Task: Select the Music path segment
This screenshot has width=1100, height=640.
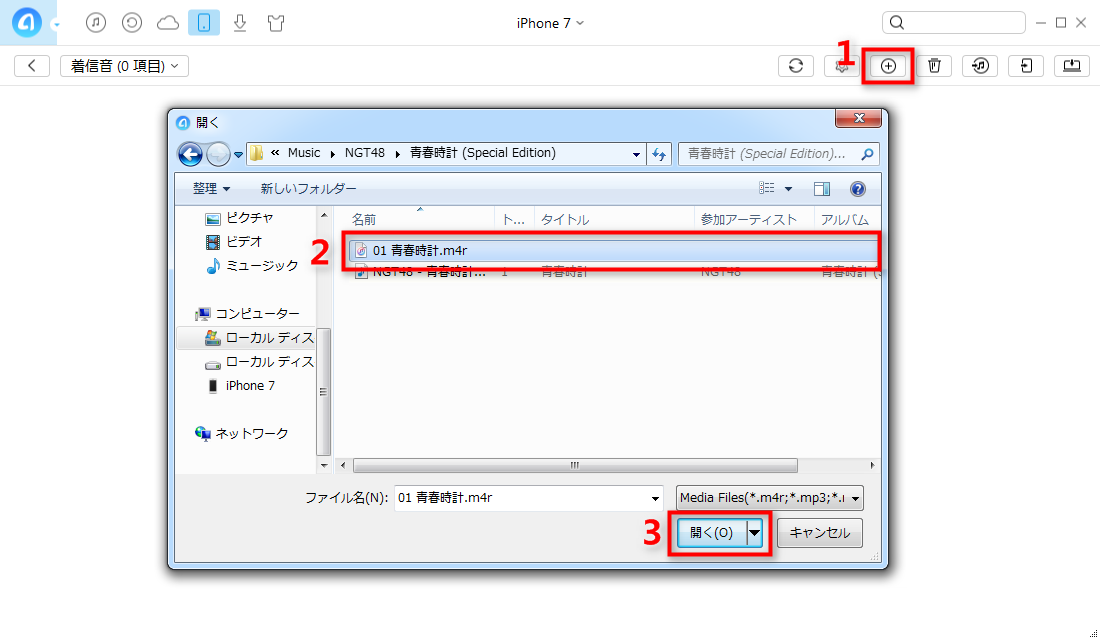Action: click(304, 153)
